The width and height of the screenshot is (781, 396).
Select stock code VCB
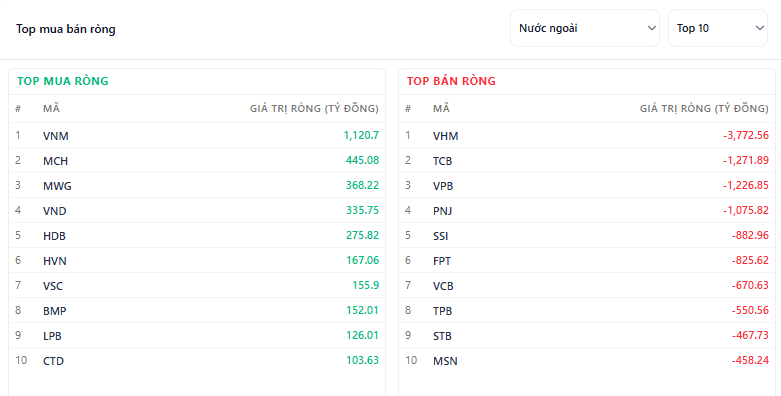pyautogui.click(x=443, y=286)
